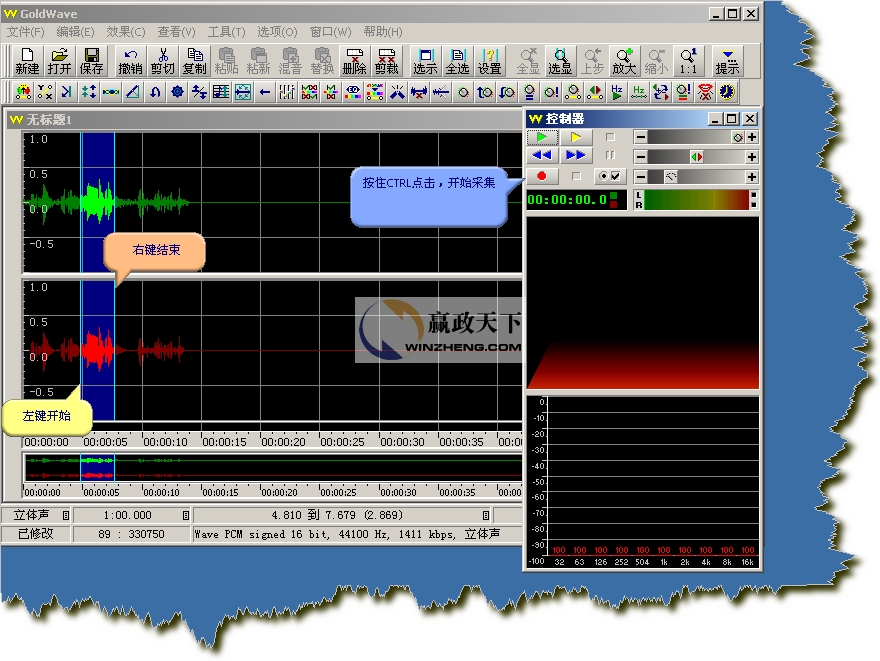Open the controller properties radio/check button
880x661 pixels.
608,176
